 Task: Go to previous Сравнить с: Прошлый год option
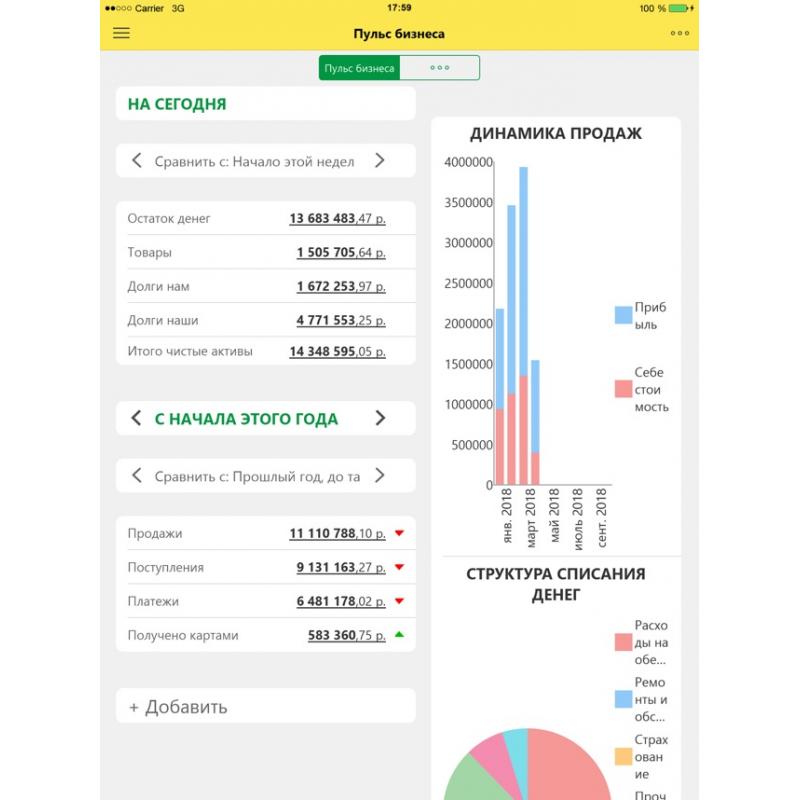coord(136,476)
